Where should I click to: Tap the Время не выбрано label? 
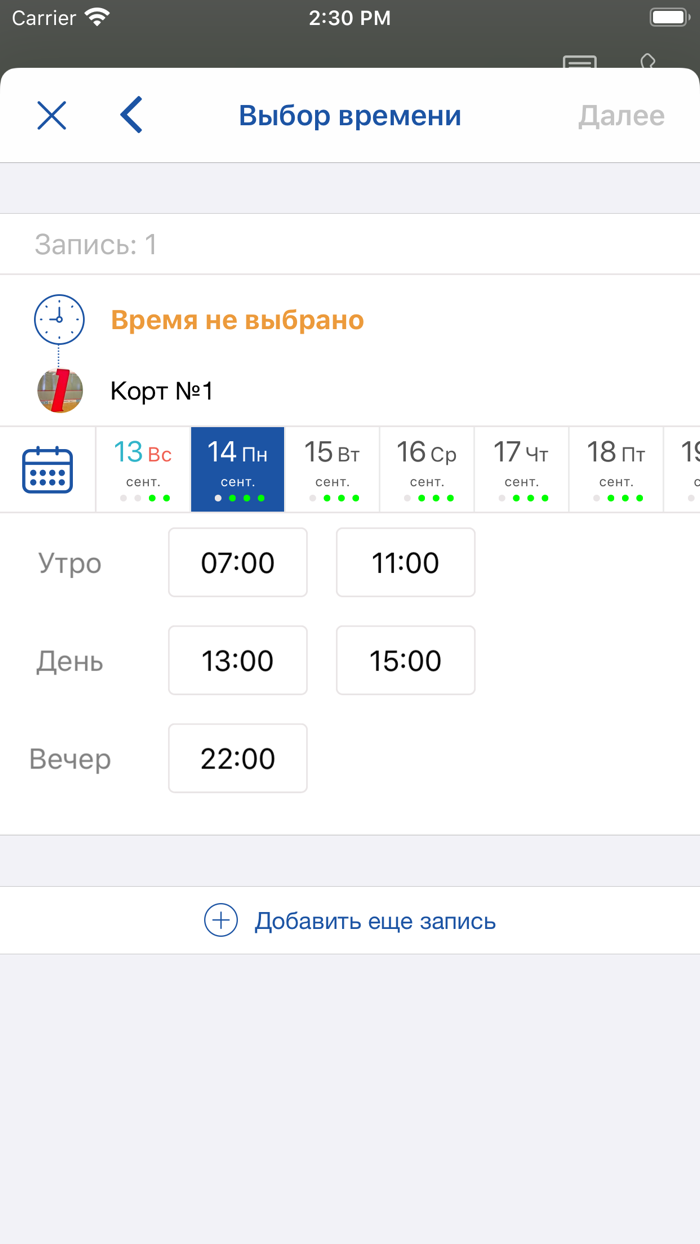coord(237,320)
